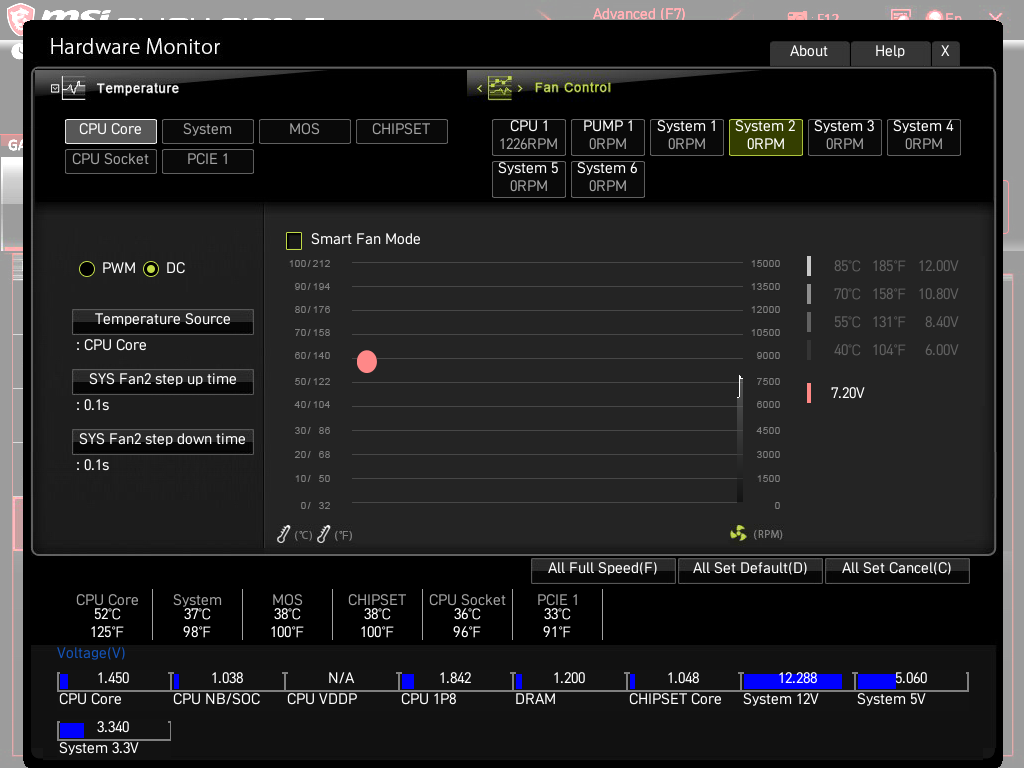
Task: Click the pink fan curve point
Action: pyautogui.click(x=367, y=361)
